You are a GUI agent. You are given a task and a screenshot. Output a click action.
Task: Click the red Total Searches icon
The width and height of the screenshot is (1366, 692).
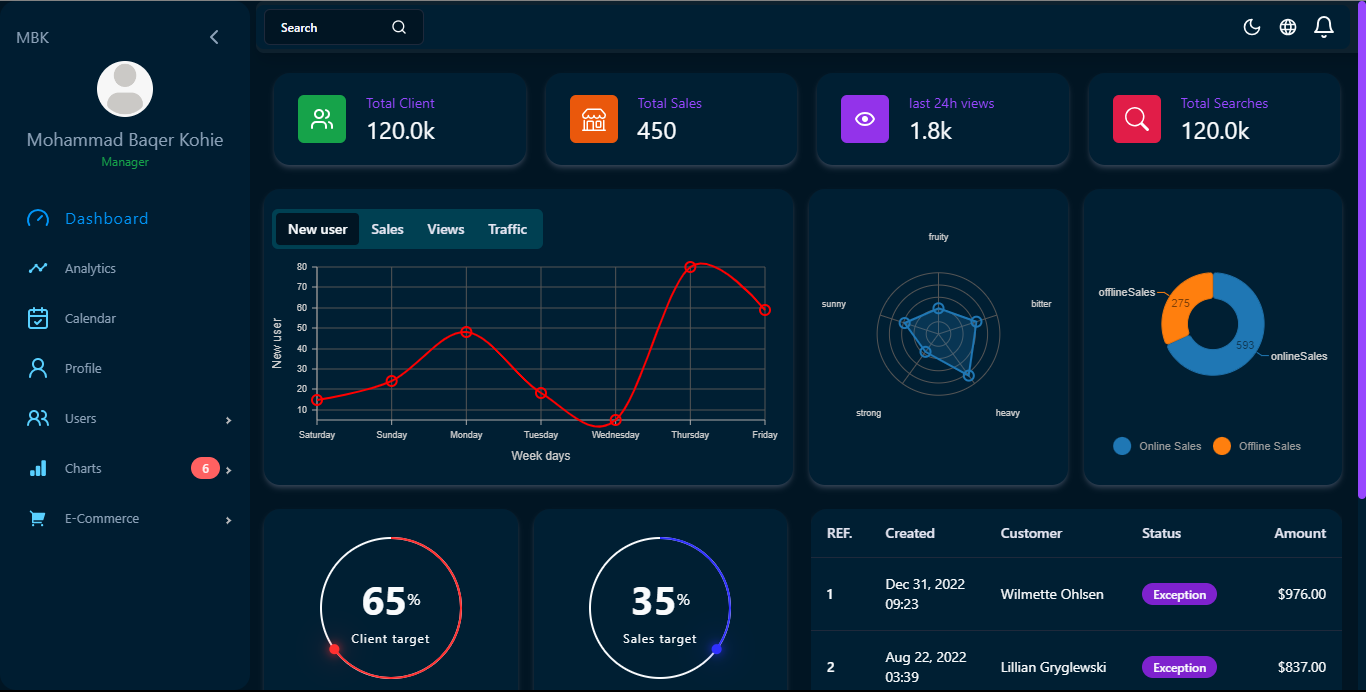(1137, 119)
